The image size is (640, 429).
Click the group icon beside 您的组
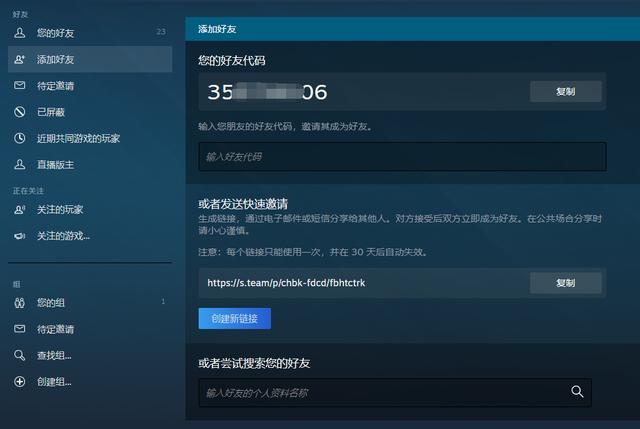(20, 303)
